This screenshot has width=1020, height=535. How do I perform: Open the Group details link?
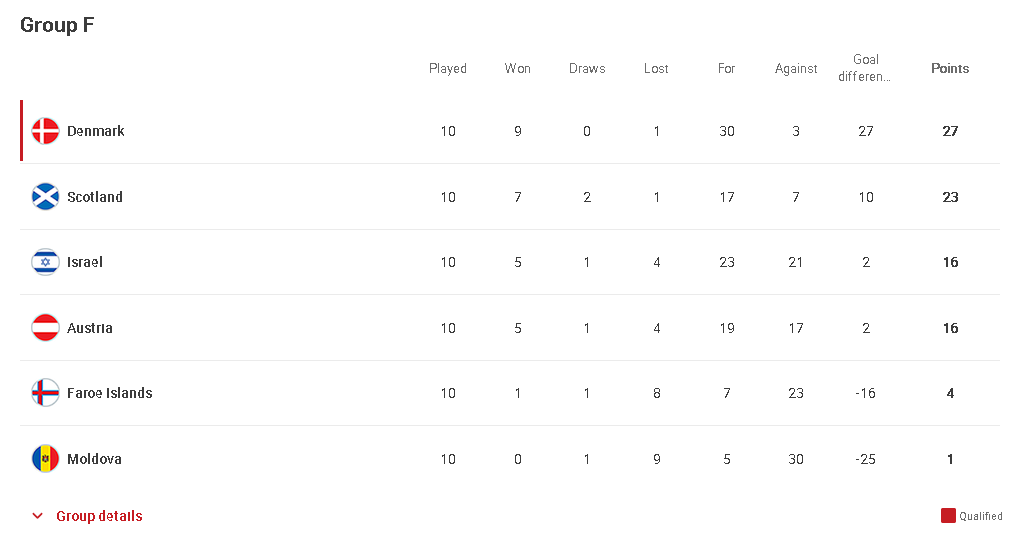[99, 516]
